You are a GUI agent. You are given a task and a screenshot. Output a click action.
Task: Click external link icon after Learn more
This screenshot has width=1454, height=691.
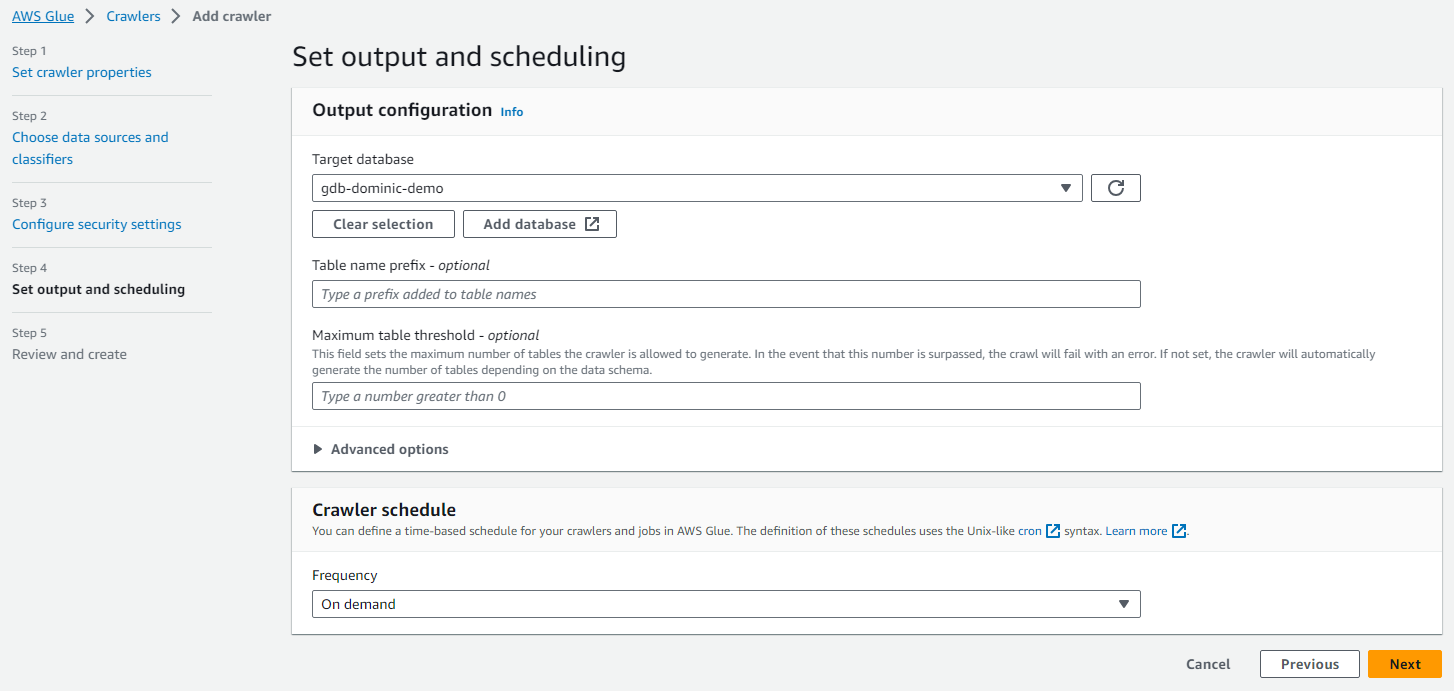1179,531
